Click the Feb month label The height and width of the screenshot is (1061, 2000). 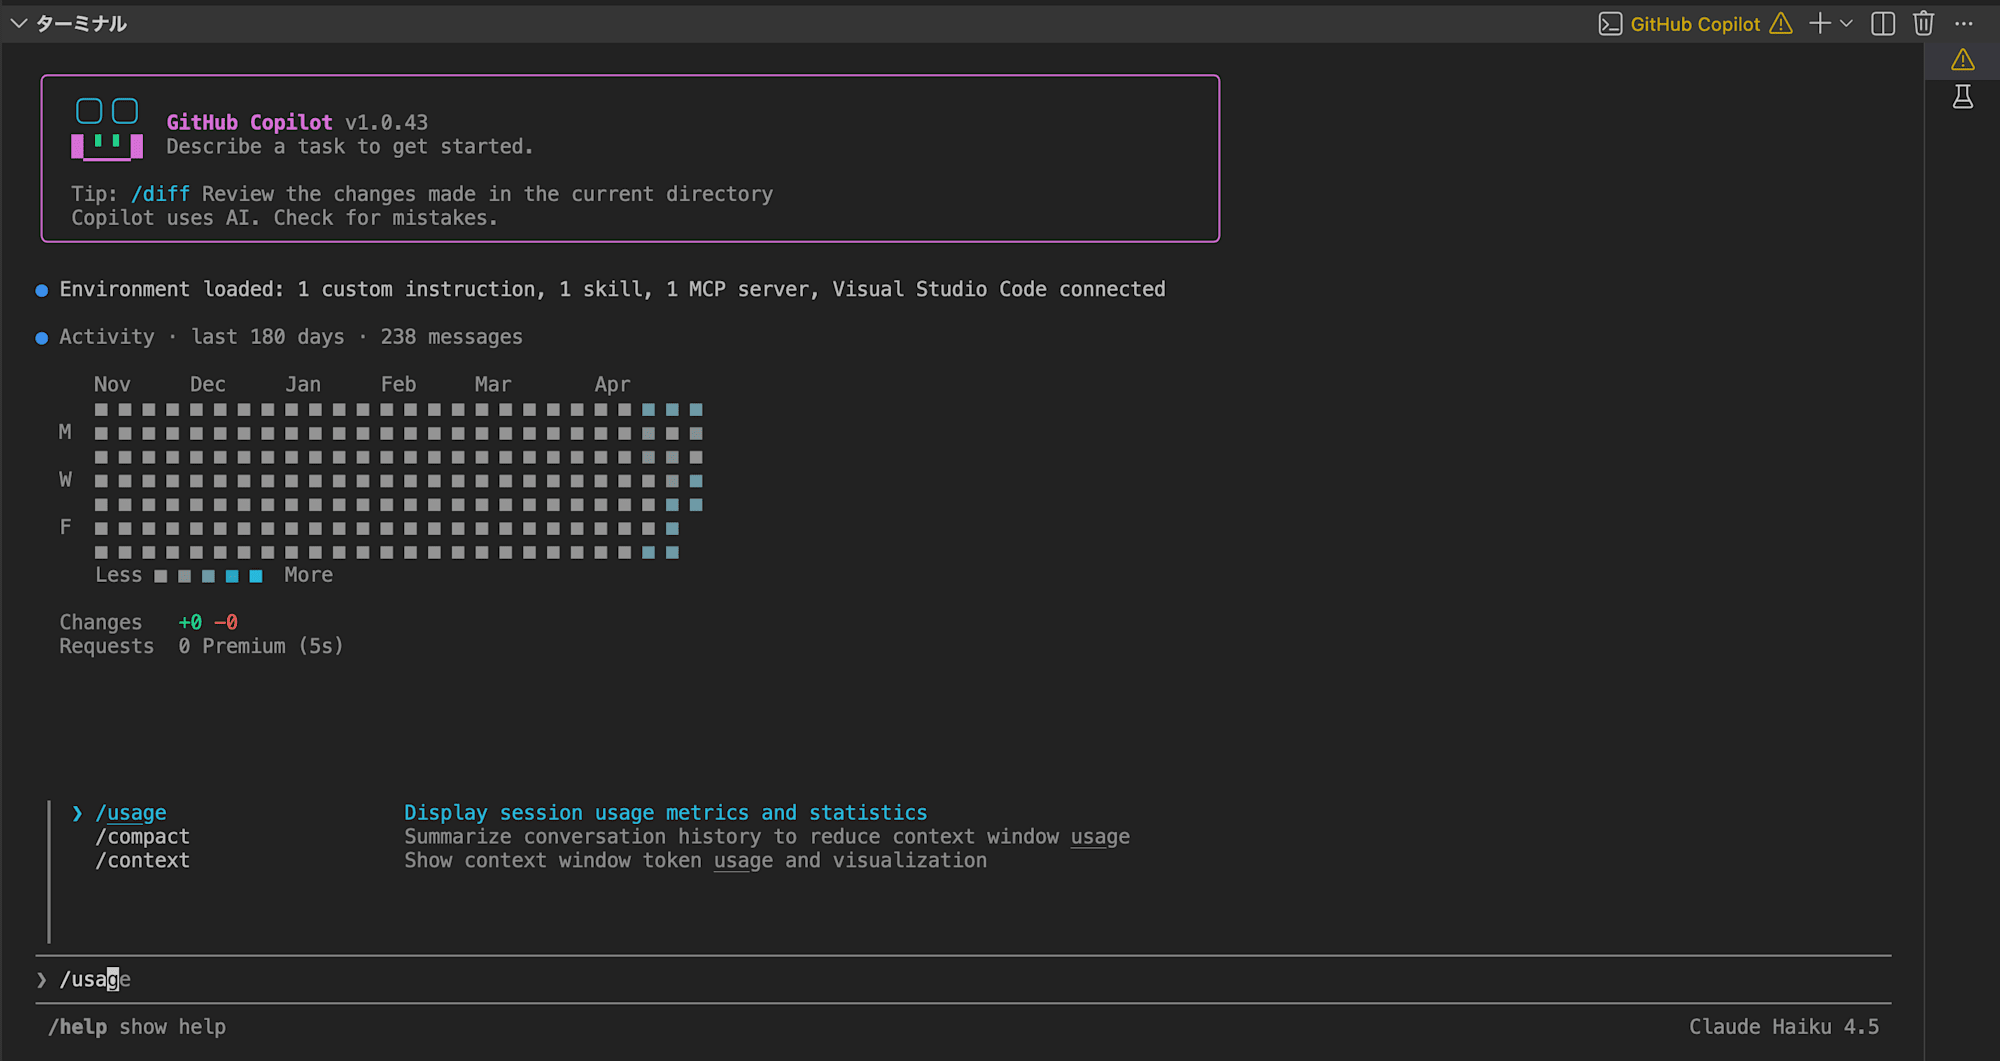tap(398, 385)
